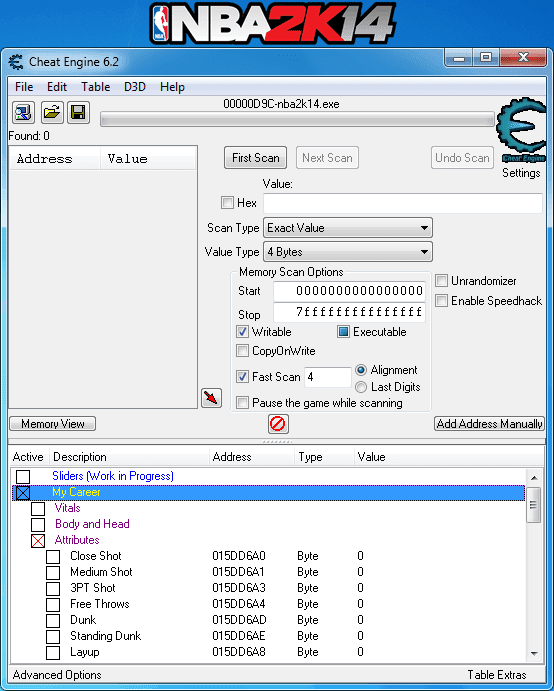554x691 pixels.
Task: Click Add Address Manually button
Action: click(489, 424)
